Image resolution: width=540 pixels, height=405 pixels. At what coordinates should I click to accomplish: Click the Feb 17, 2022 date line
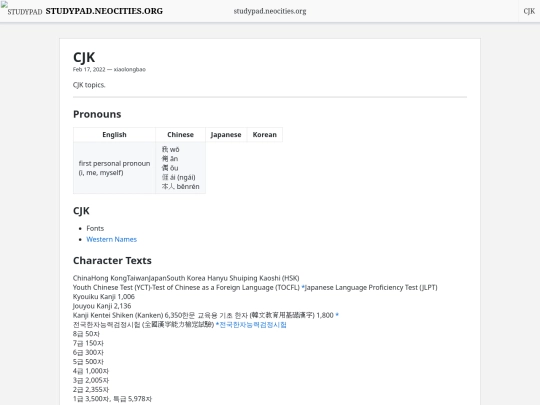click(109, 69)
